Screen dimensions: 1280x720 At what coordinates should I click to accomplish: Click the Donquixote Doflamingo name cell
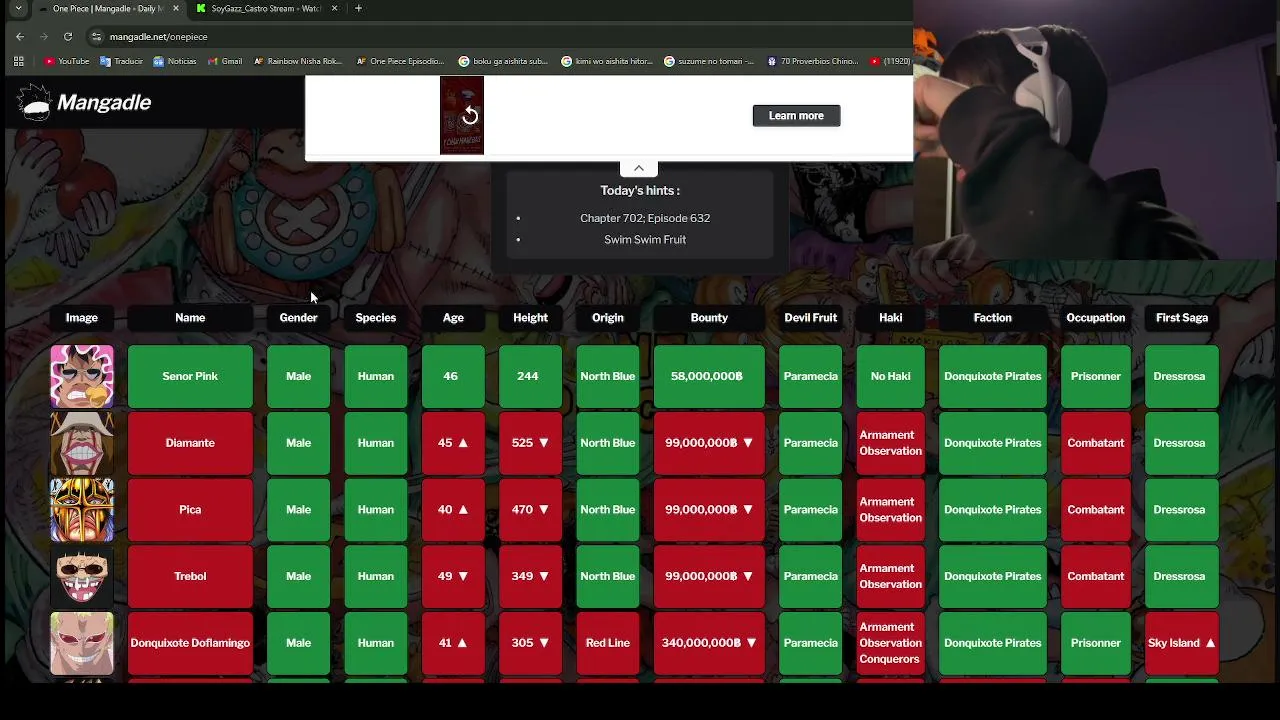[190, 643]
